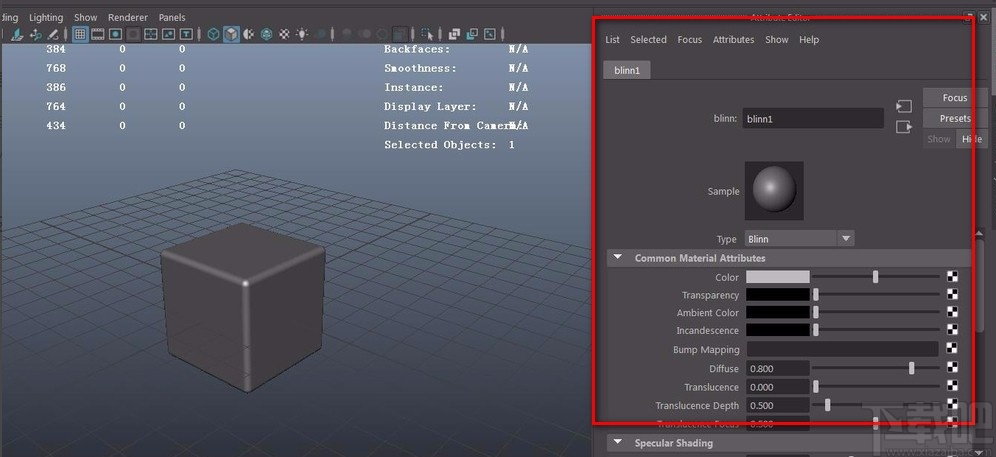This screenshot has width=996, height=457.
Task: Select the blinn1 tab
Action: point(627,71)
